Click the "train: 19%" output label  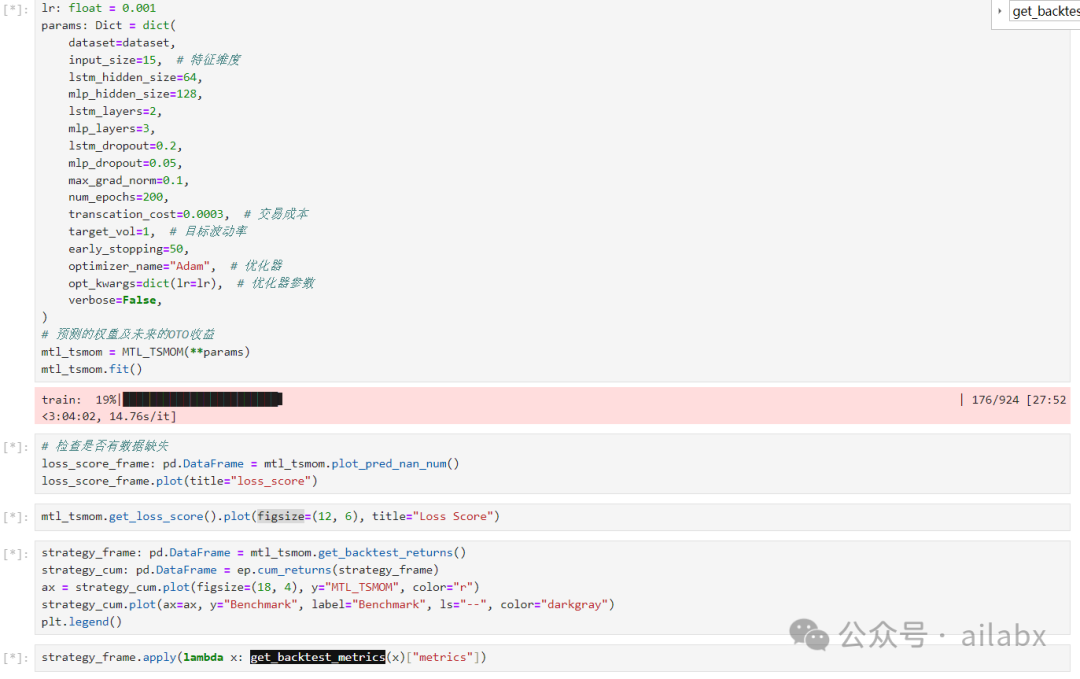(x=79, y=399)
